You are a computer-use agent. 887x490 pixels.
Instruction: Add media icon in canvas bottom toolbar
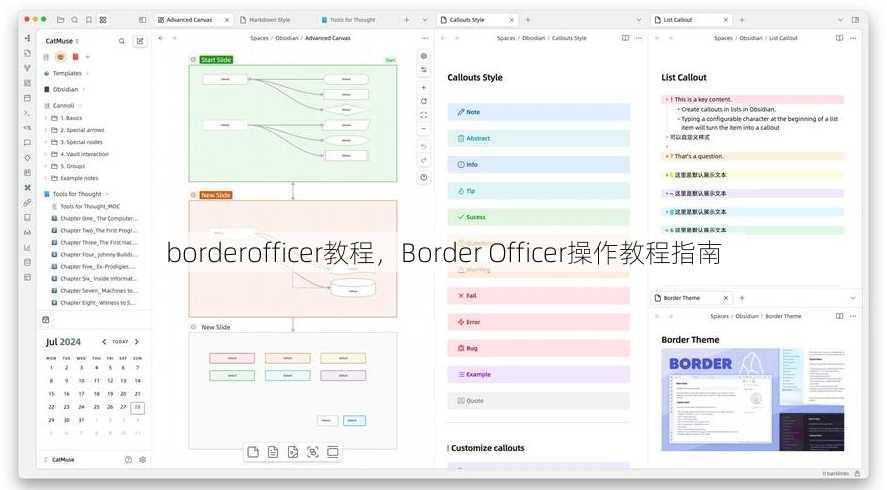tap(293, 452)
